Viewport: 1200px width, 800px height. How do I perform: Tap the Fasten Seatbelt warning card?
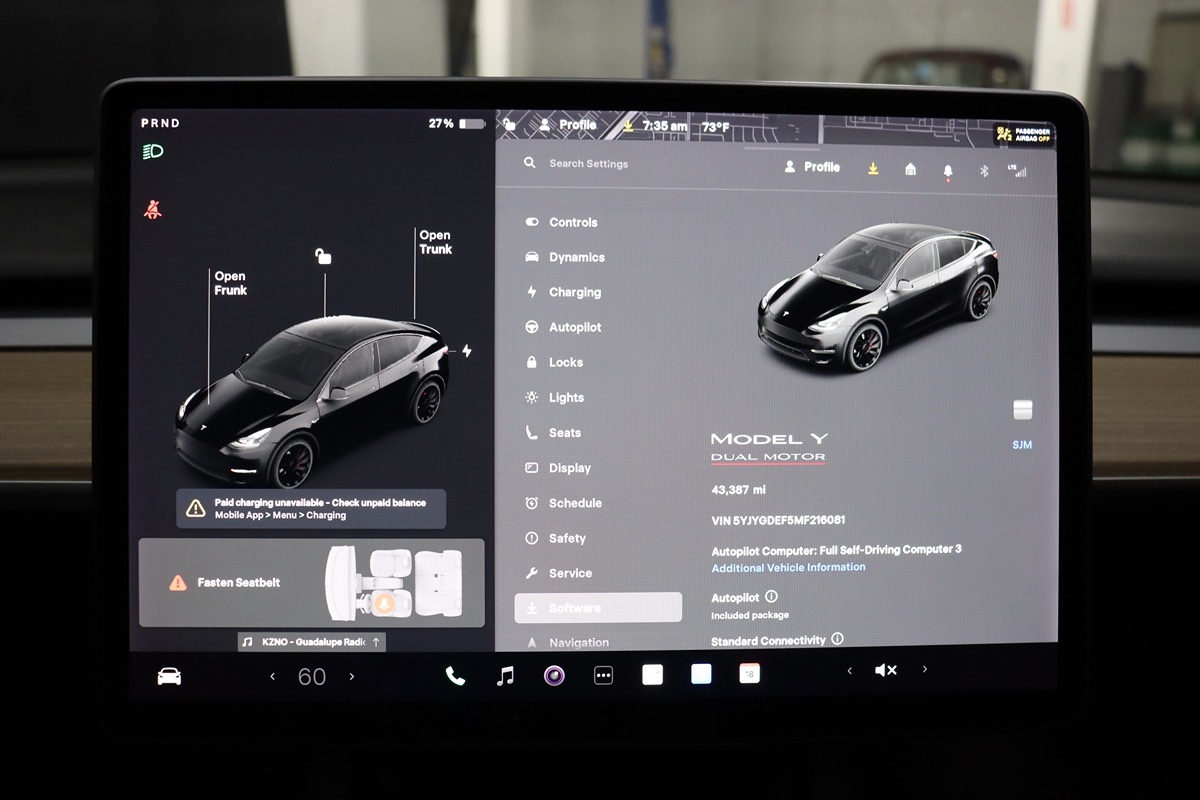click(x=311, y=583)
